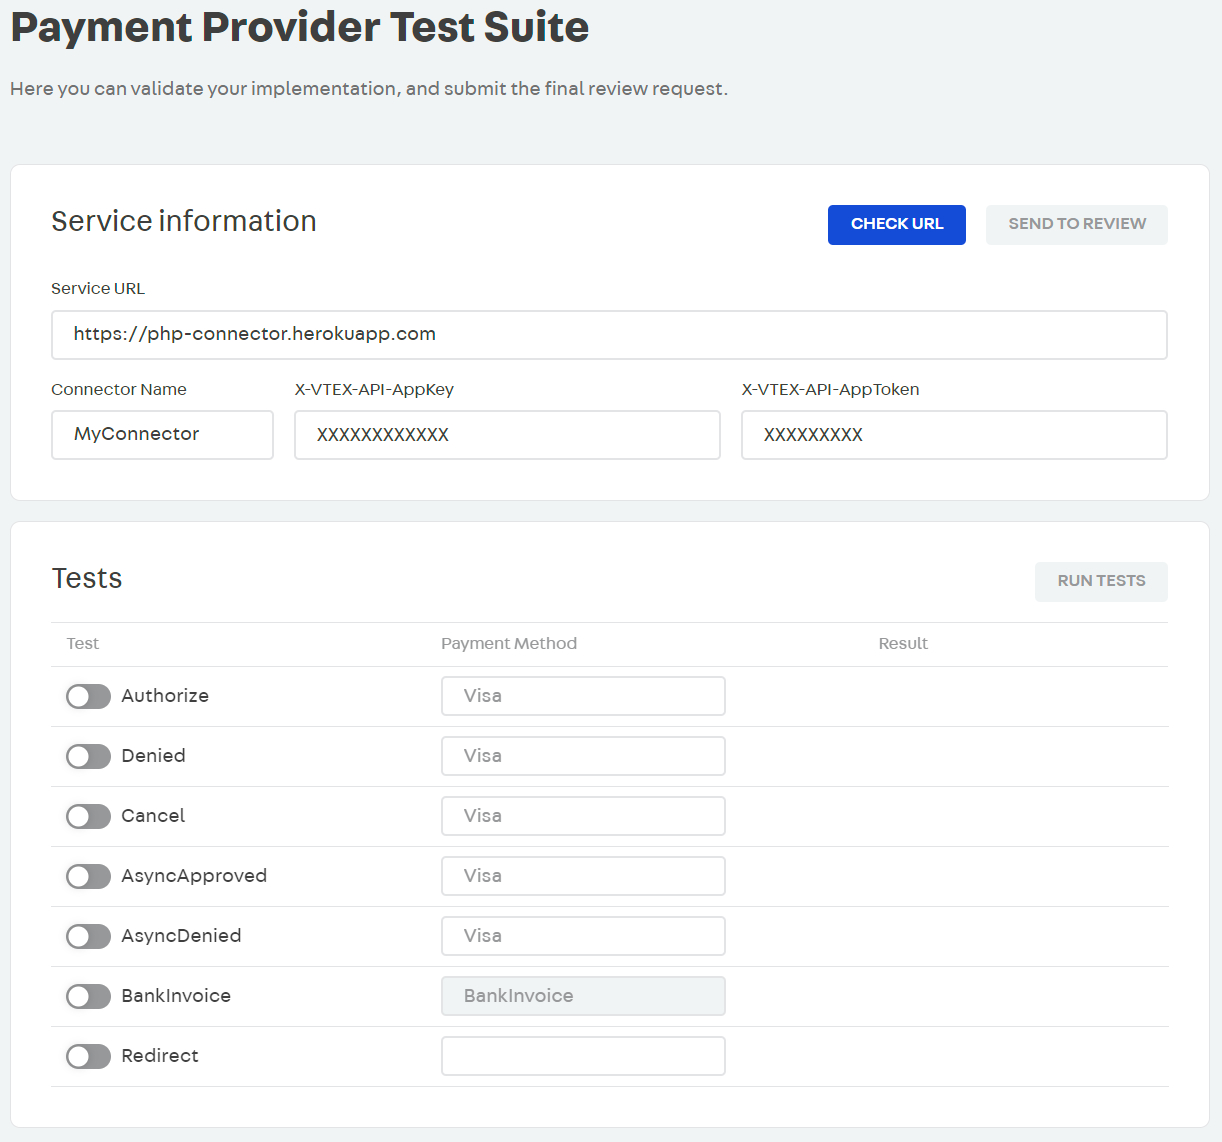The width and height of the screenshot is (1222, 1142).
Task: Click the SEND TO REVIEW button
Action: (1076, 224)
